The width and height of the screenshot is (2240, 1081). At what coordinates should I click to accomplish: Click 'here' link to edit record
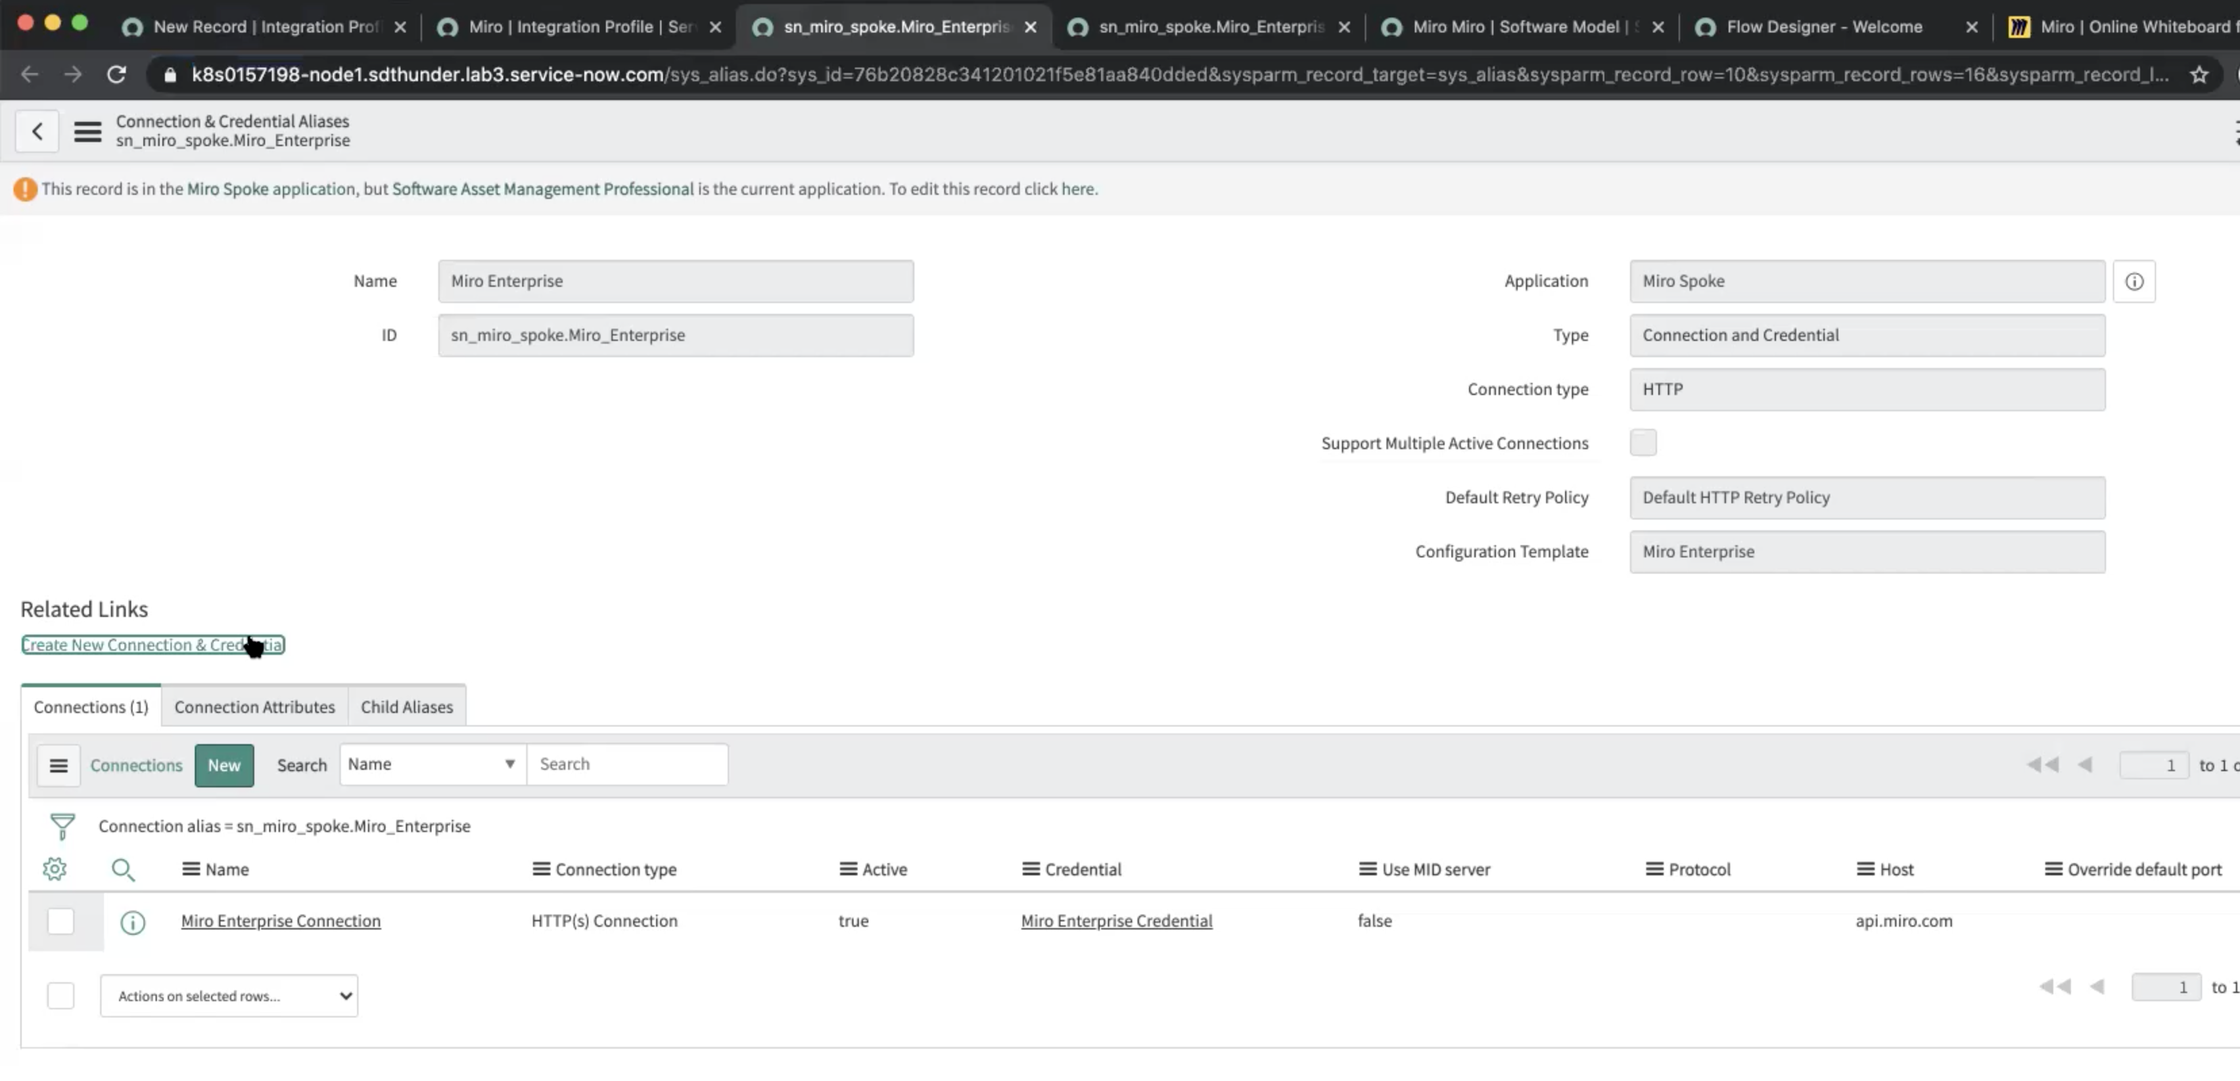point(1077,189)
